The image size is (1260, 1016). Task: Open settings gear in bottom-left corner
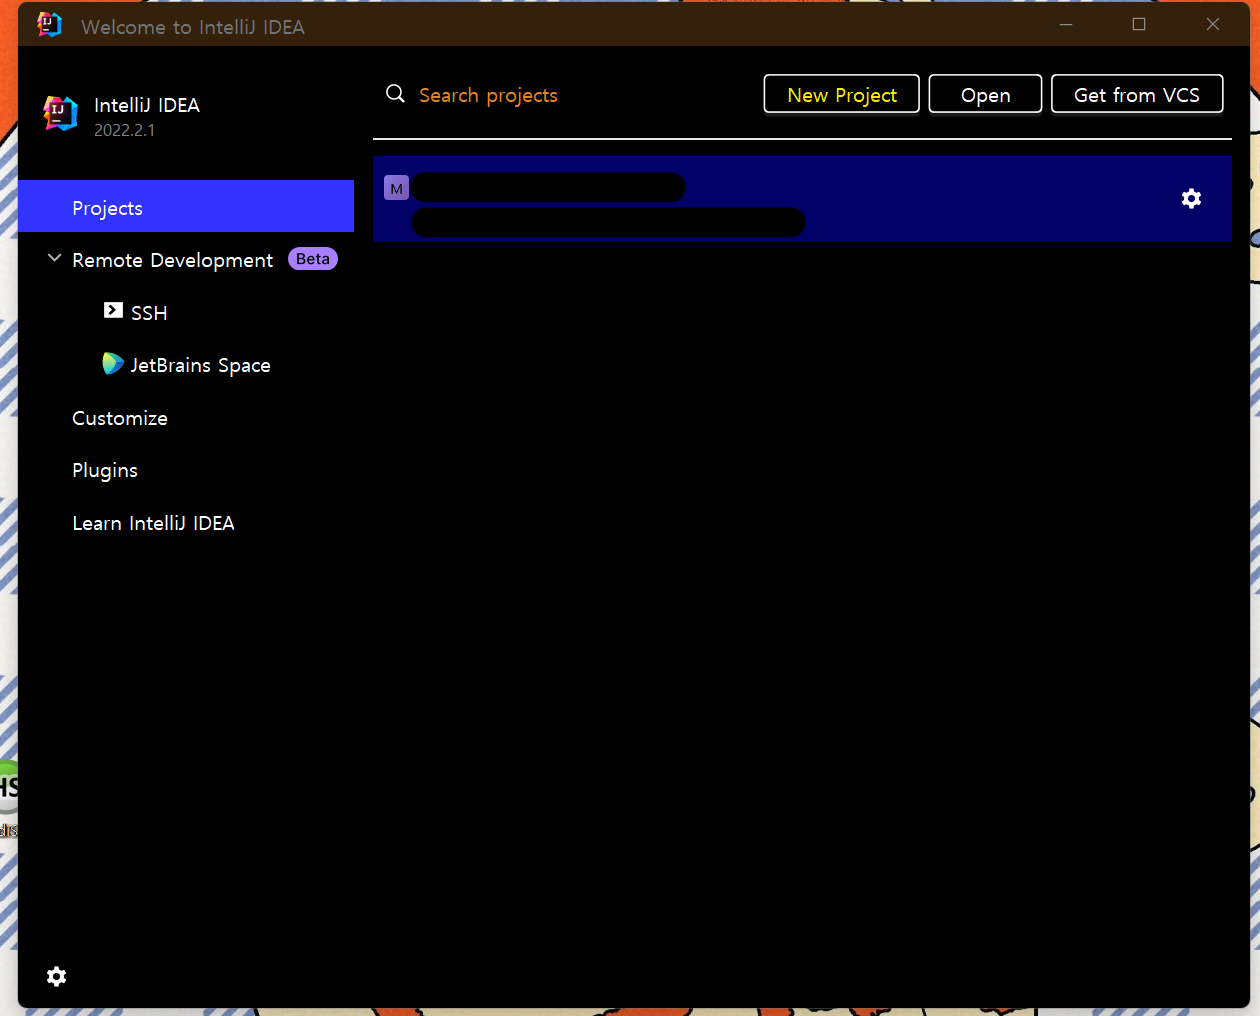(57, 976)
